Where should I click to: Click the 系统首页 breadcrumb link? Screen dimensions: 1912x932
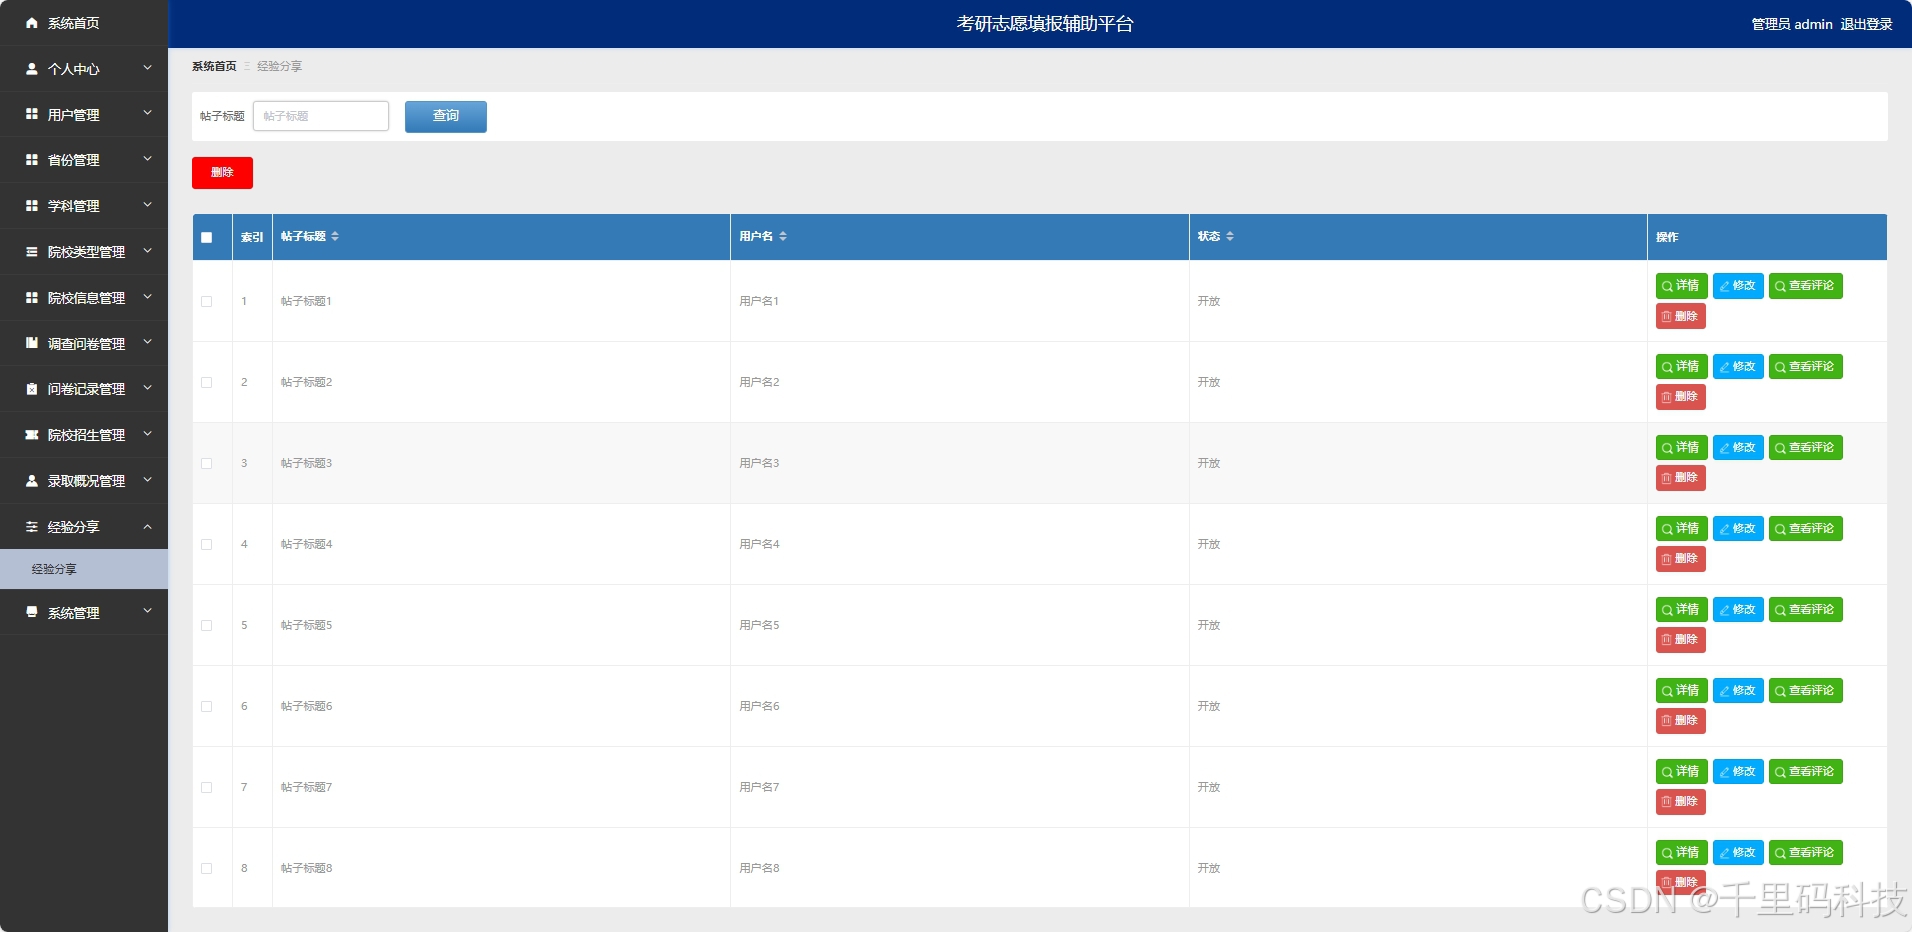click(214, 66)
